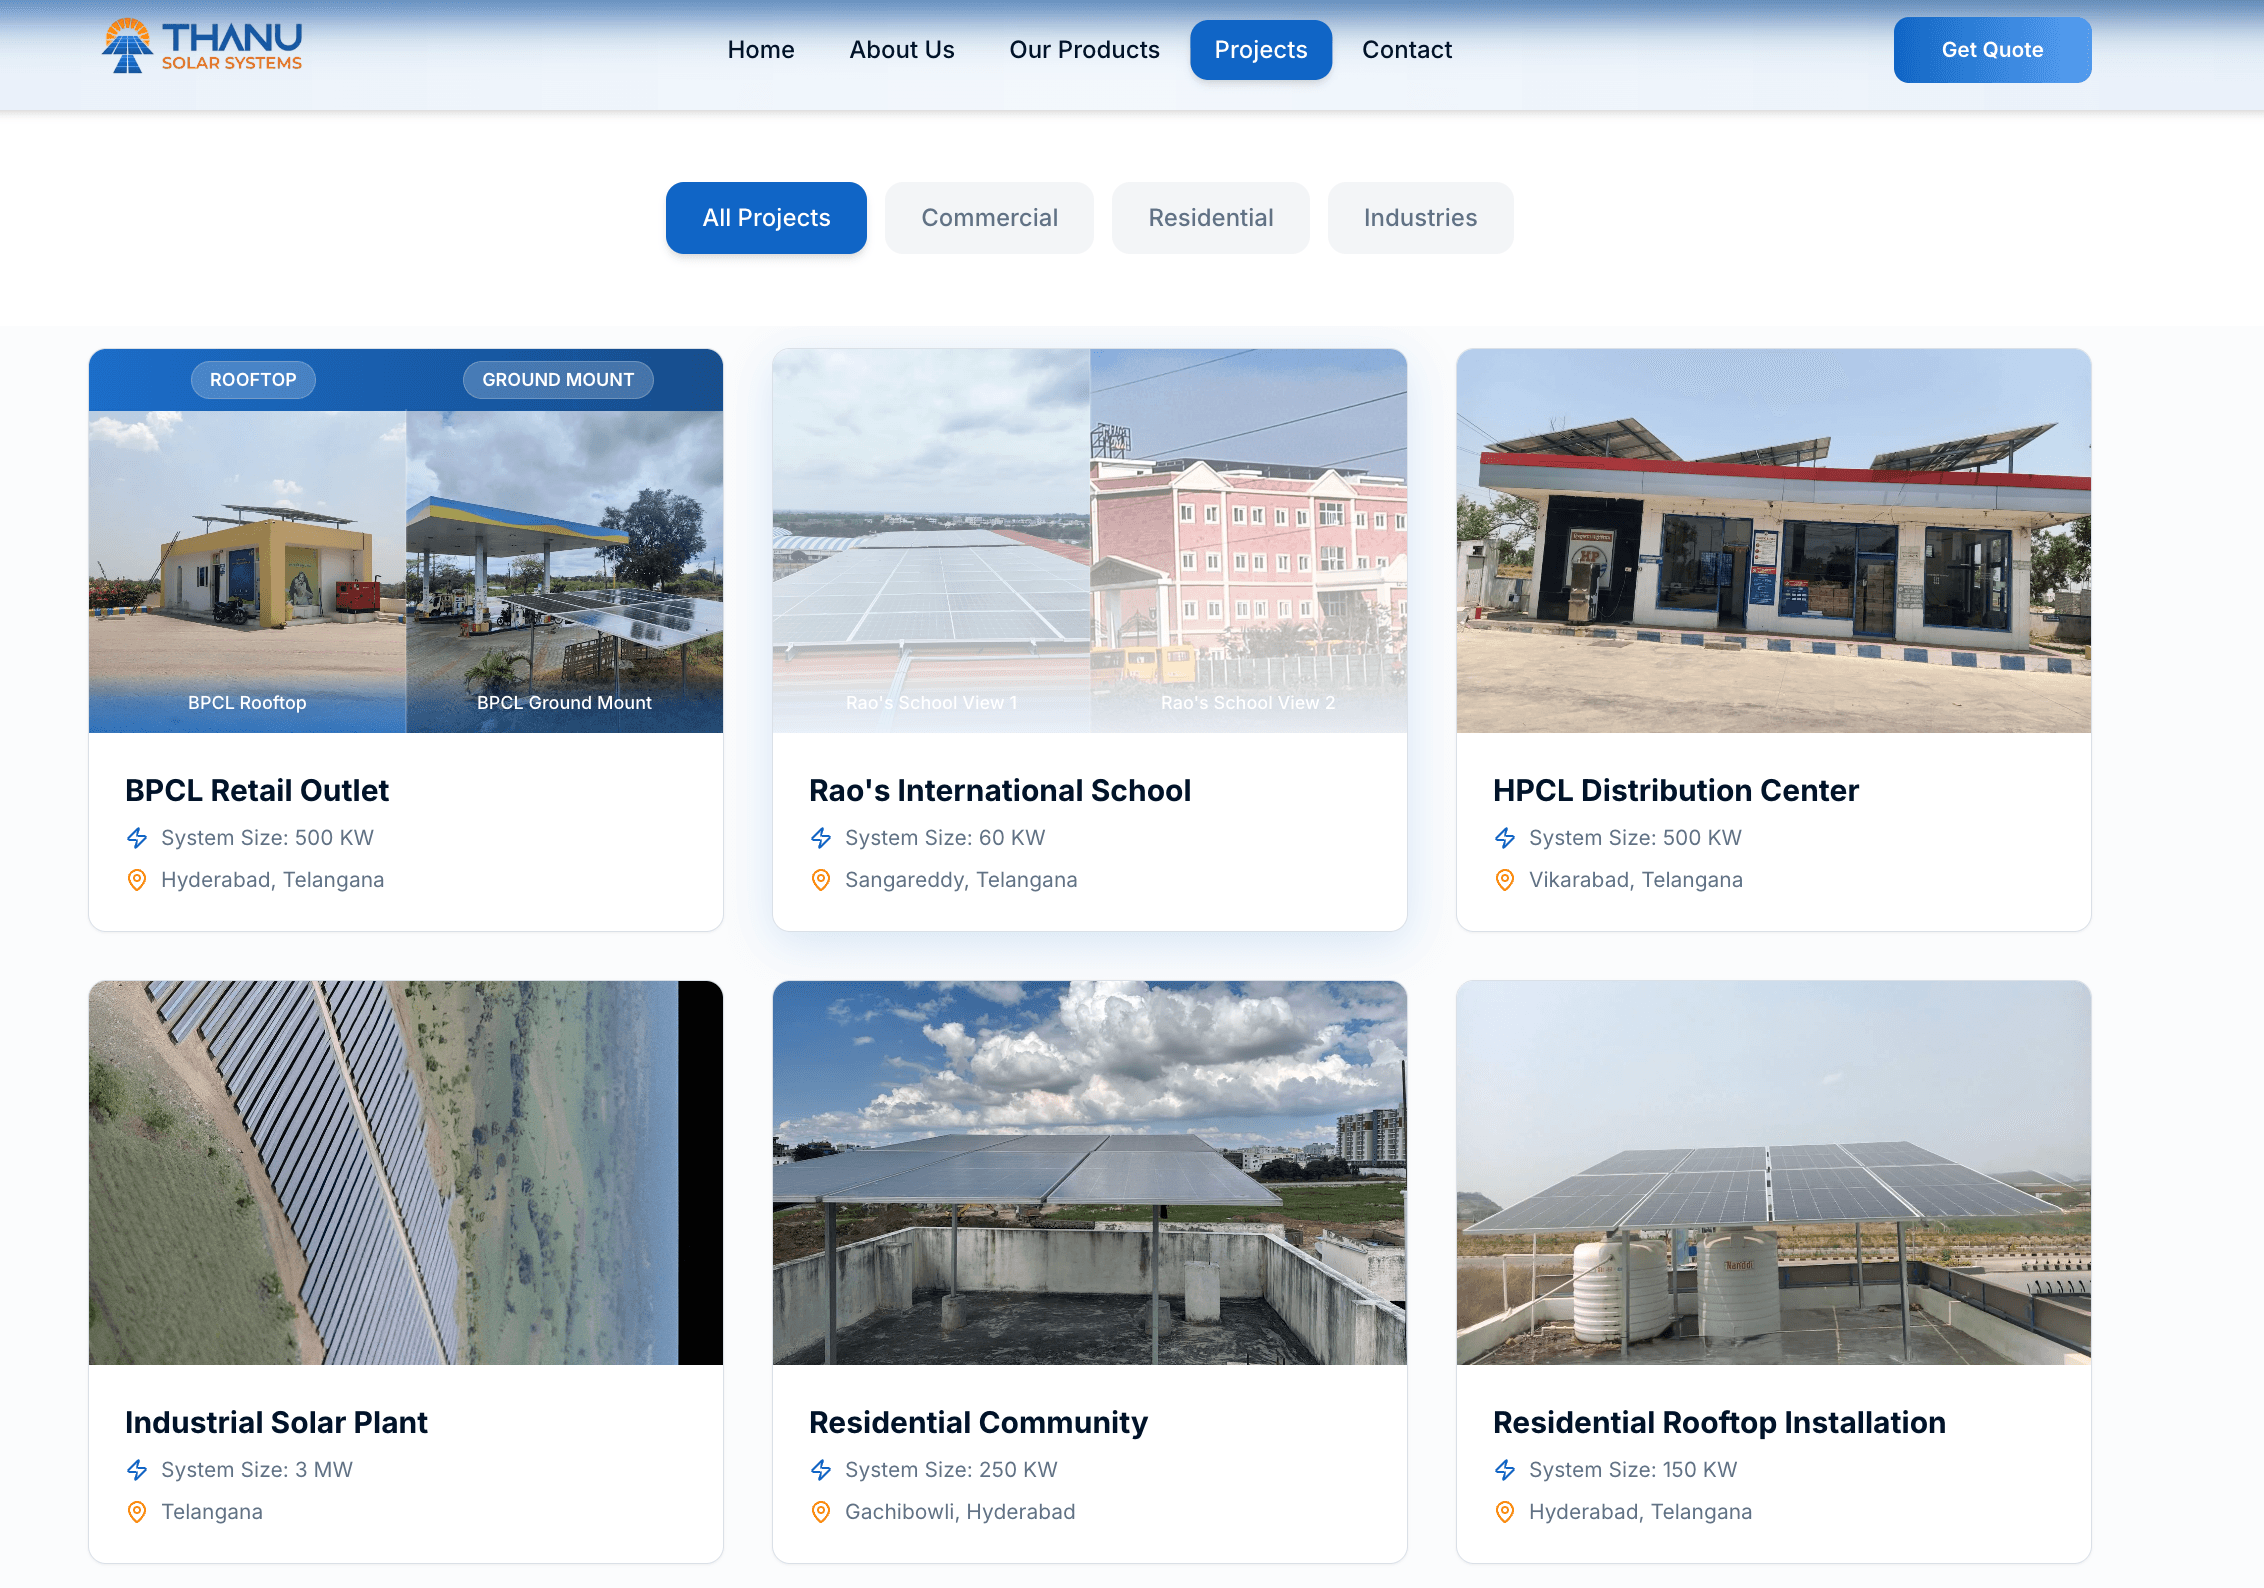Click the Thanu Solar Systems logo

[x=201, y=47]
